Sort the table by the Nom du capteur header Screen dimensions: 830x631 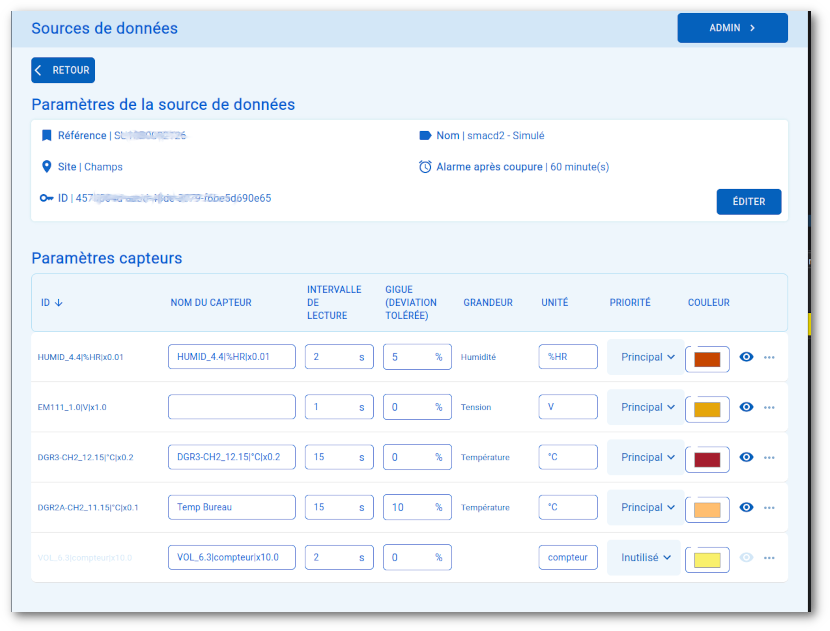211,303
